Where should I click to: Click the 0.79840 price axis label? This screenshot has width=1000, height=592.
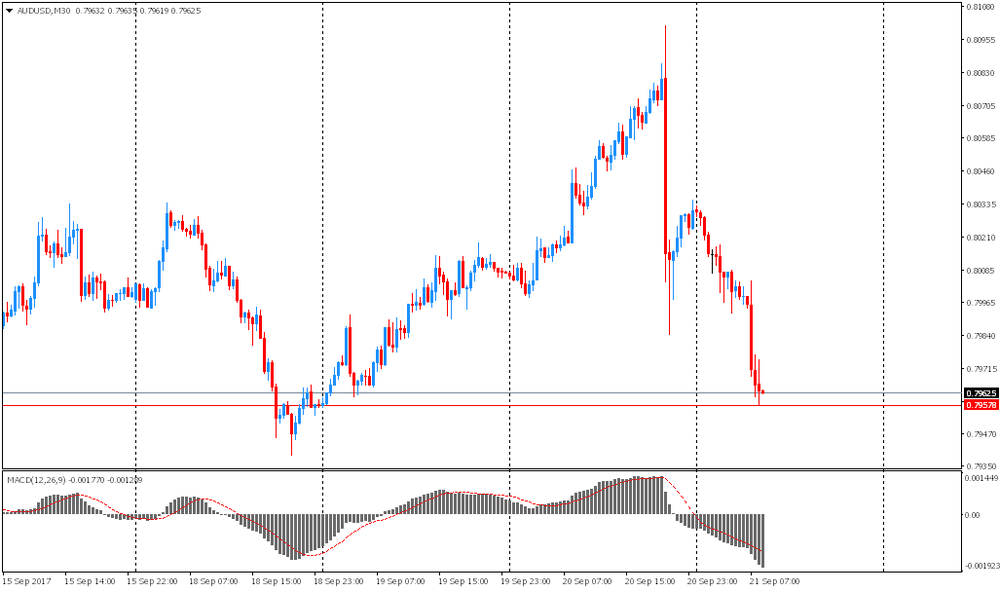tap(981, 336)
